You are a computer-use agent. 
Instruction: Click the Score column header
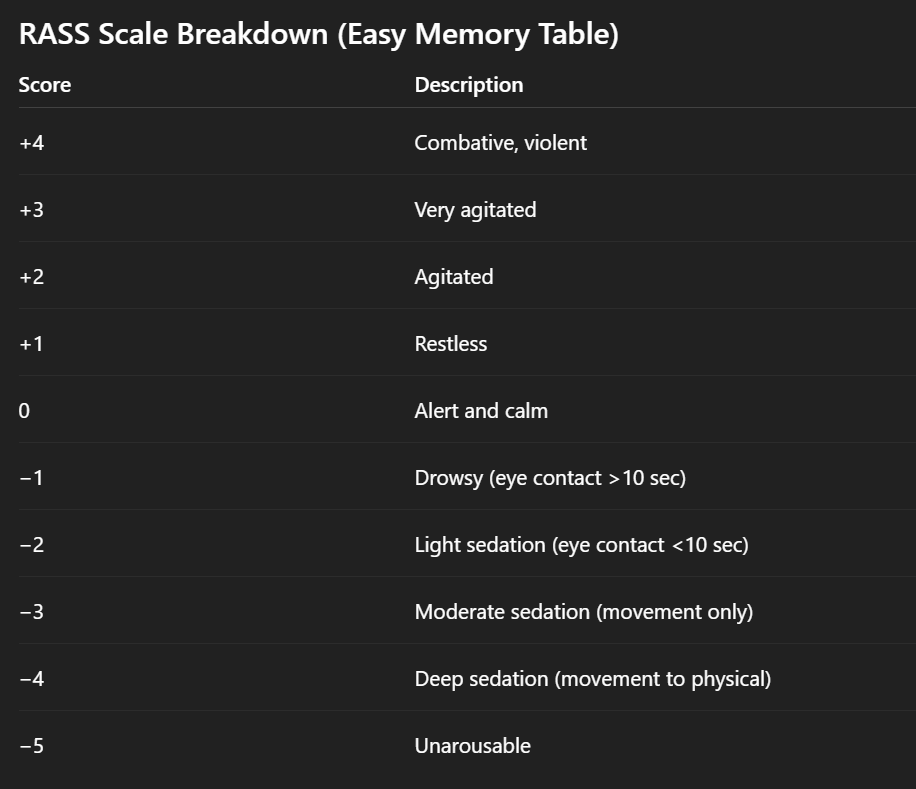[45, 85]
